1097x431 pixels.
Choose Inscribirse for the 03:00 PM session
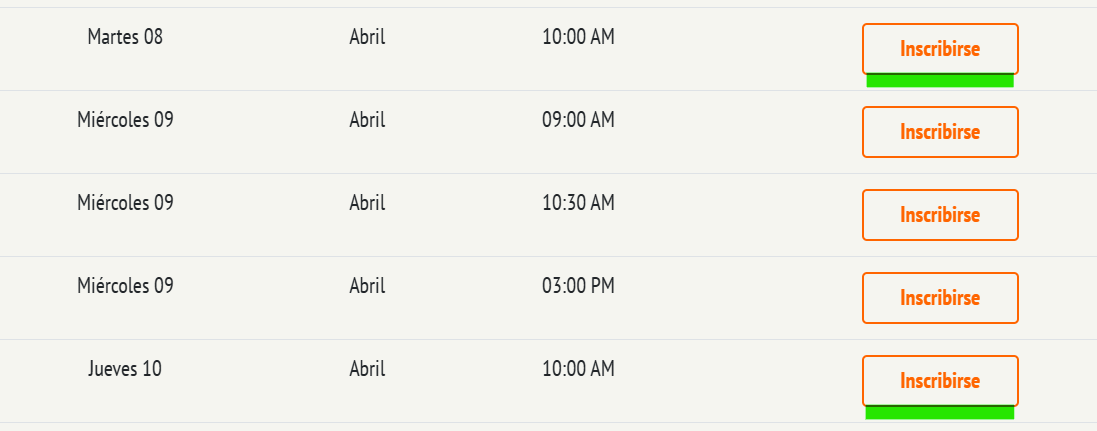click(940, 298)
